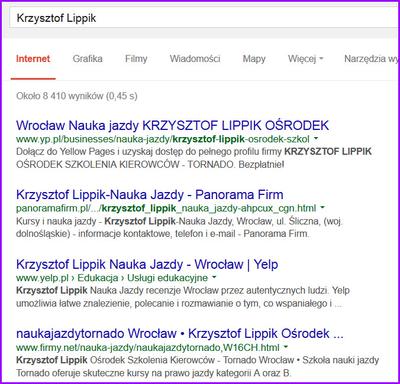Switch to the Grafika tab
The height and width of the screenshot is (384, 400).
pyautogui.click(x=87, y=59)
